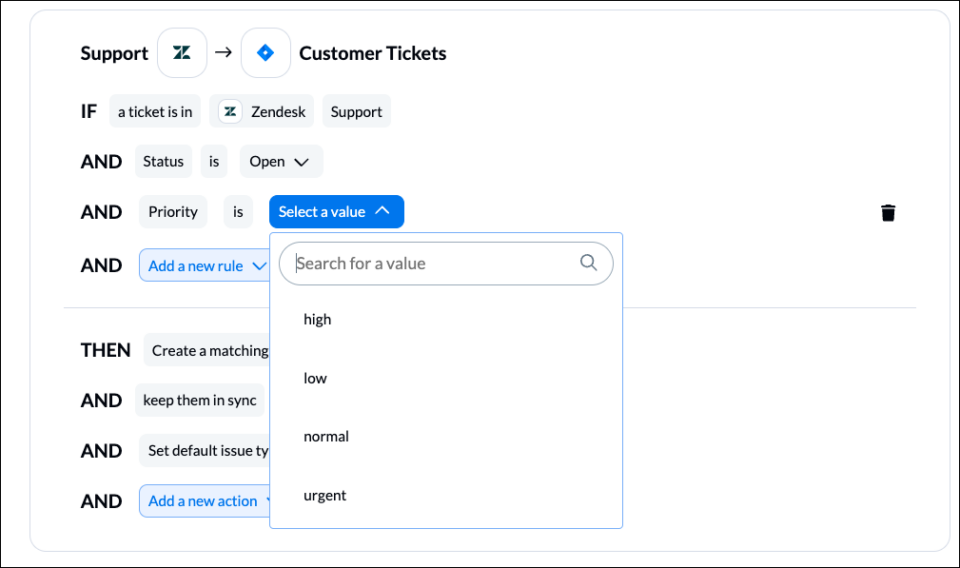
Task: Click the Status field chip
Action: [x=163, y=162]
